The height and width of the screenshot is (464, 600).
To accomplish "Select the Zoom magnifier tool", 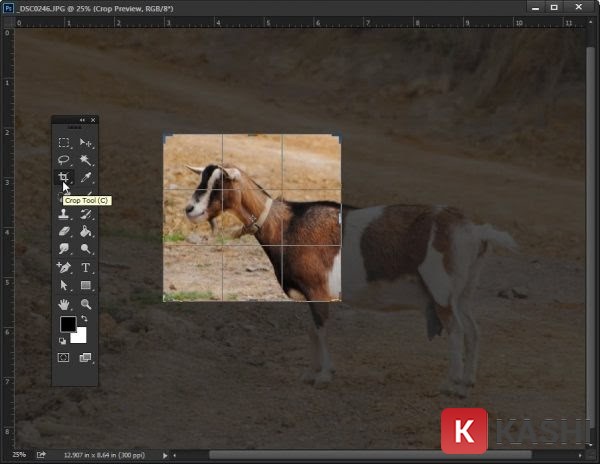I will [x=85, y=304].
